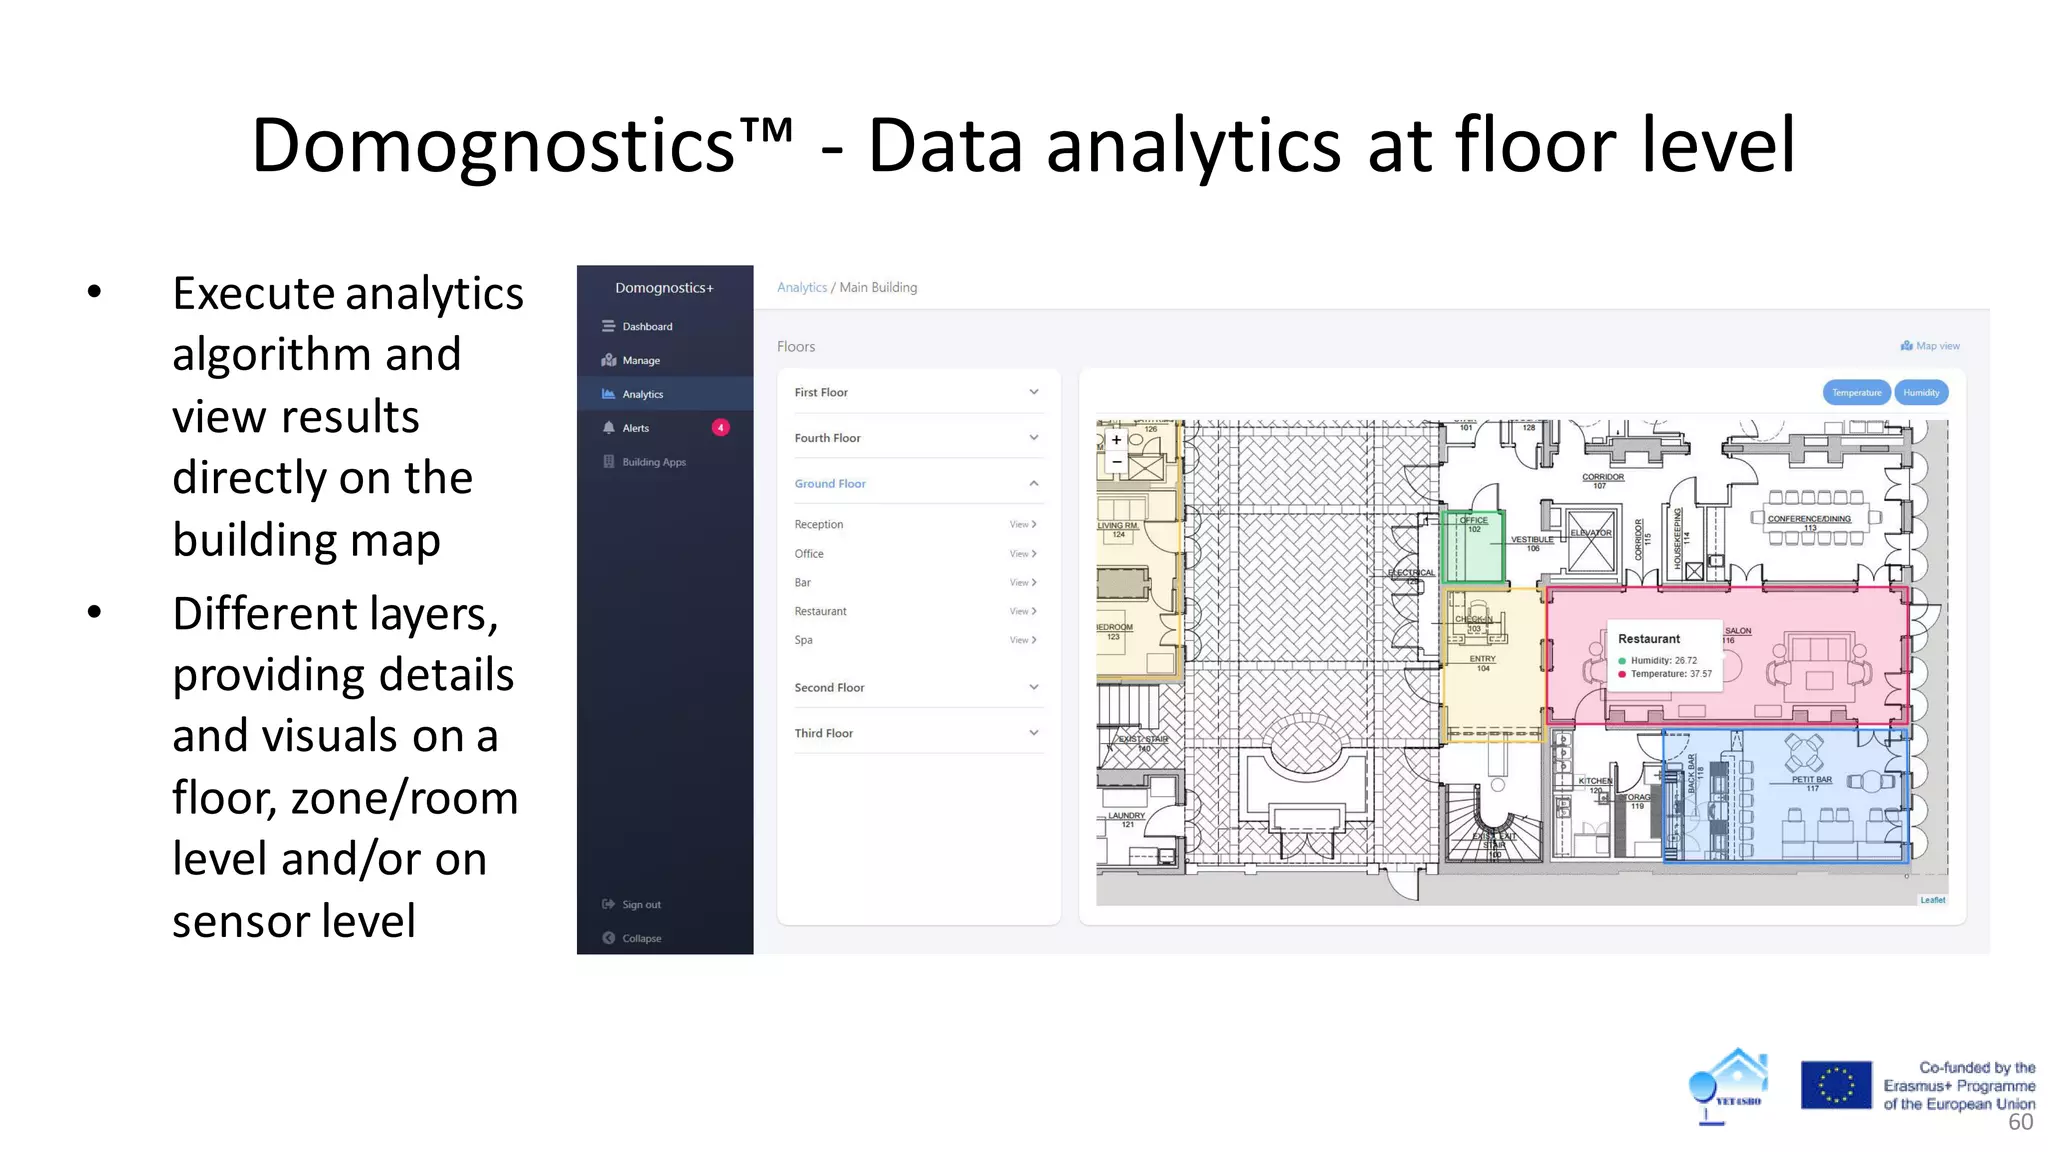Open the Dashboard sidebar icon
The height and width of the screenshot is (1152, 2048).
pyautogui.click(x=608, y=326)
